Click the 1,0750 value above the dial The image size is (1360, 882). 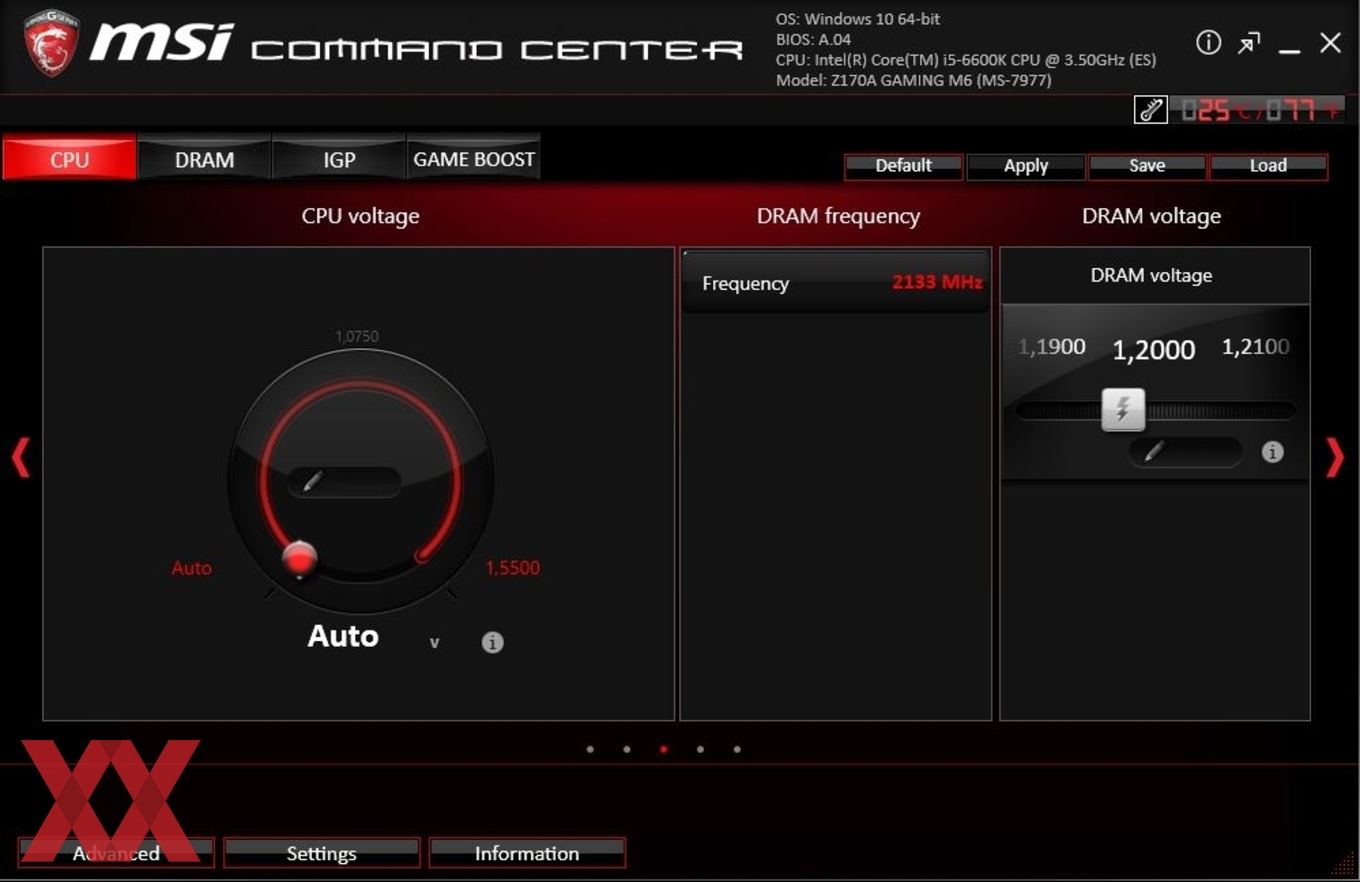point(357,337)
